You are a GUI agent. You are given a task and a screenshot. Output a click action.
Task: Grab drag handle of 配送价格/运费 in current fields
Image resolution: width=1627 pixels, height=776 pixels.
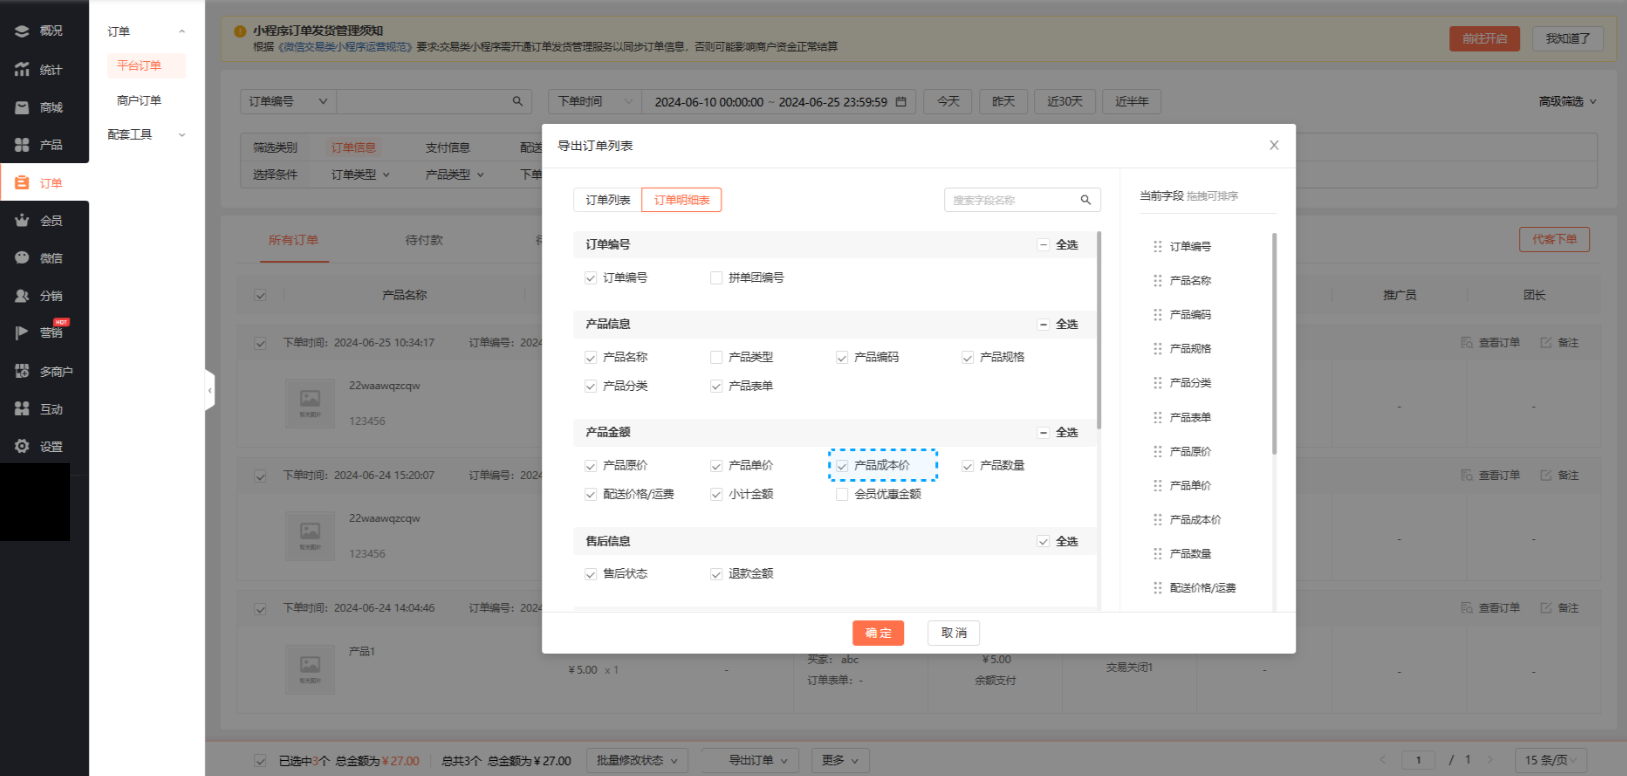pyautogui.click(x=1157, y=588)
